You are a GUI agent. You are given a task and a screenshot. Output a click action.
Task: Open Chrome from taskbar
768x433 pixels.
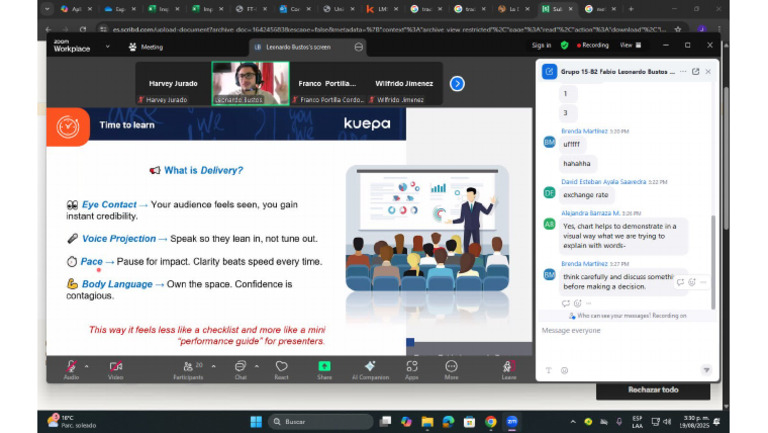[490, 422]
